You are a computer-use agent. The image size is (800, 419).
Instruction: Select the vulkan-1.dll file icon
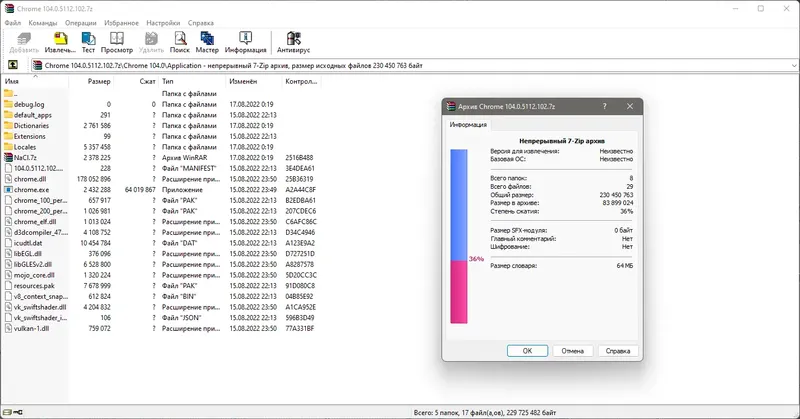(8, 329)
